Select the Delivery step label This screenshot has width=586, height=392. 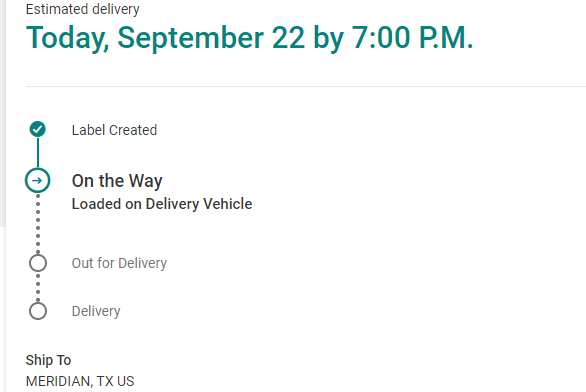click(96, 311)
